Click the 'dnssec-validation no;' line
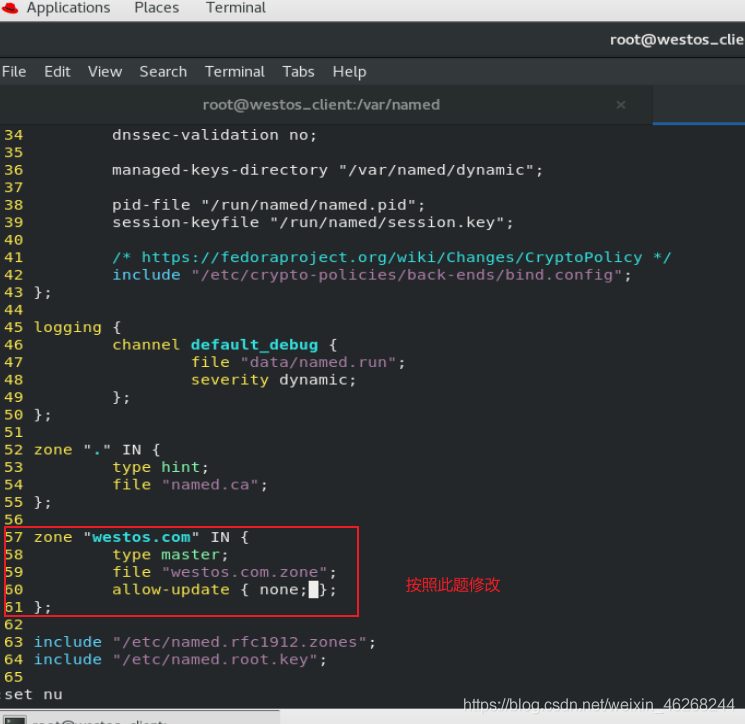745x724 pixels. (x=214, y=135)
